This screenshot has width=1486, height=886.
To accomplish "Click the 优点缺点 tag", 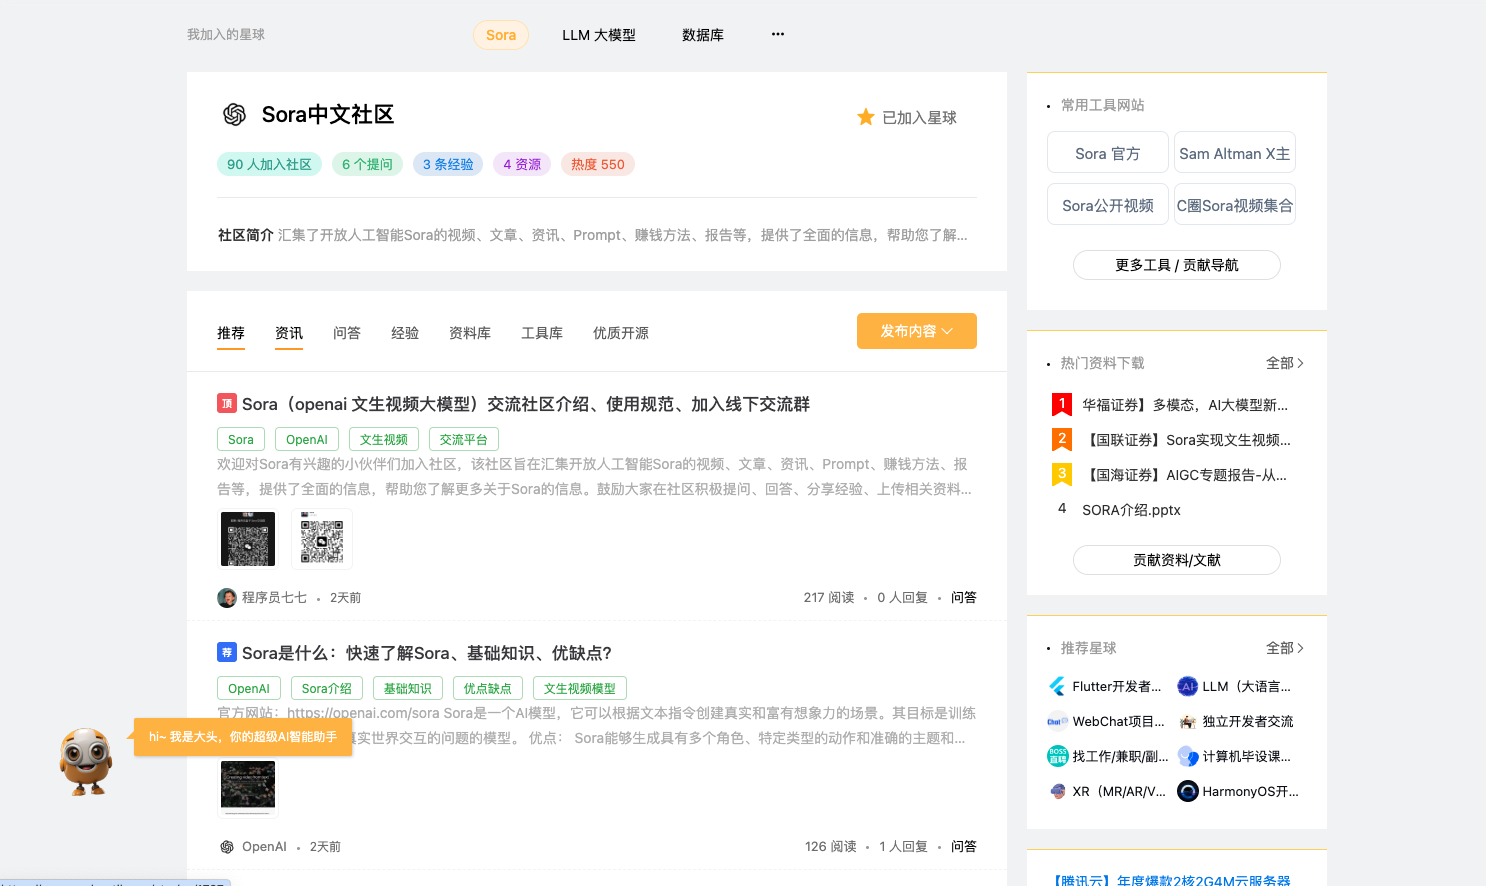I will pyautogui.click(x=488, y=688).
